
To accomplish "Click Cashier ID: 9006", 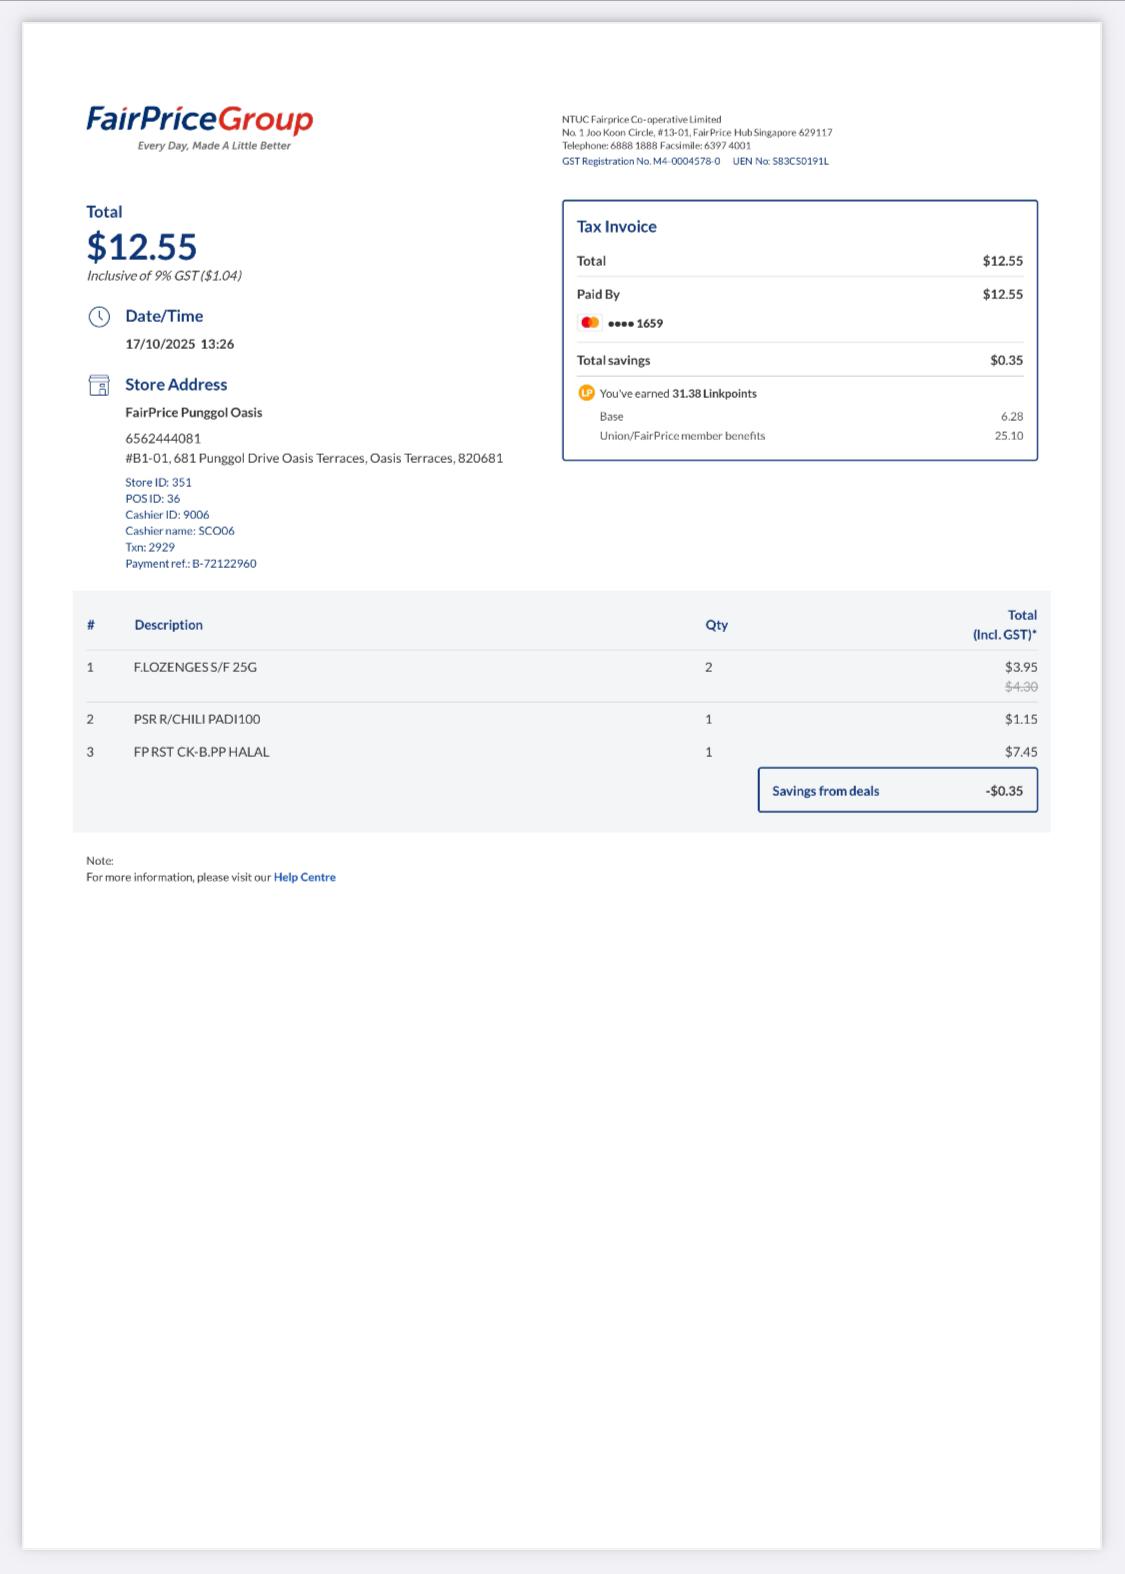I will click(167, 515).
